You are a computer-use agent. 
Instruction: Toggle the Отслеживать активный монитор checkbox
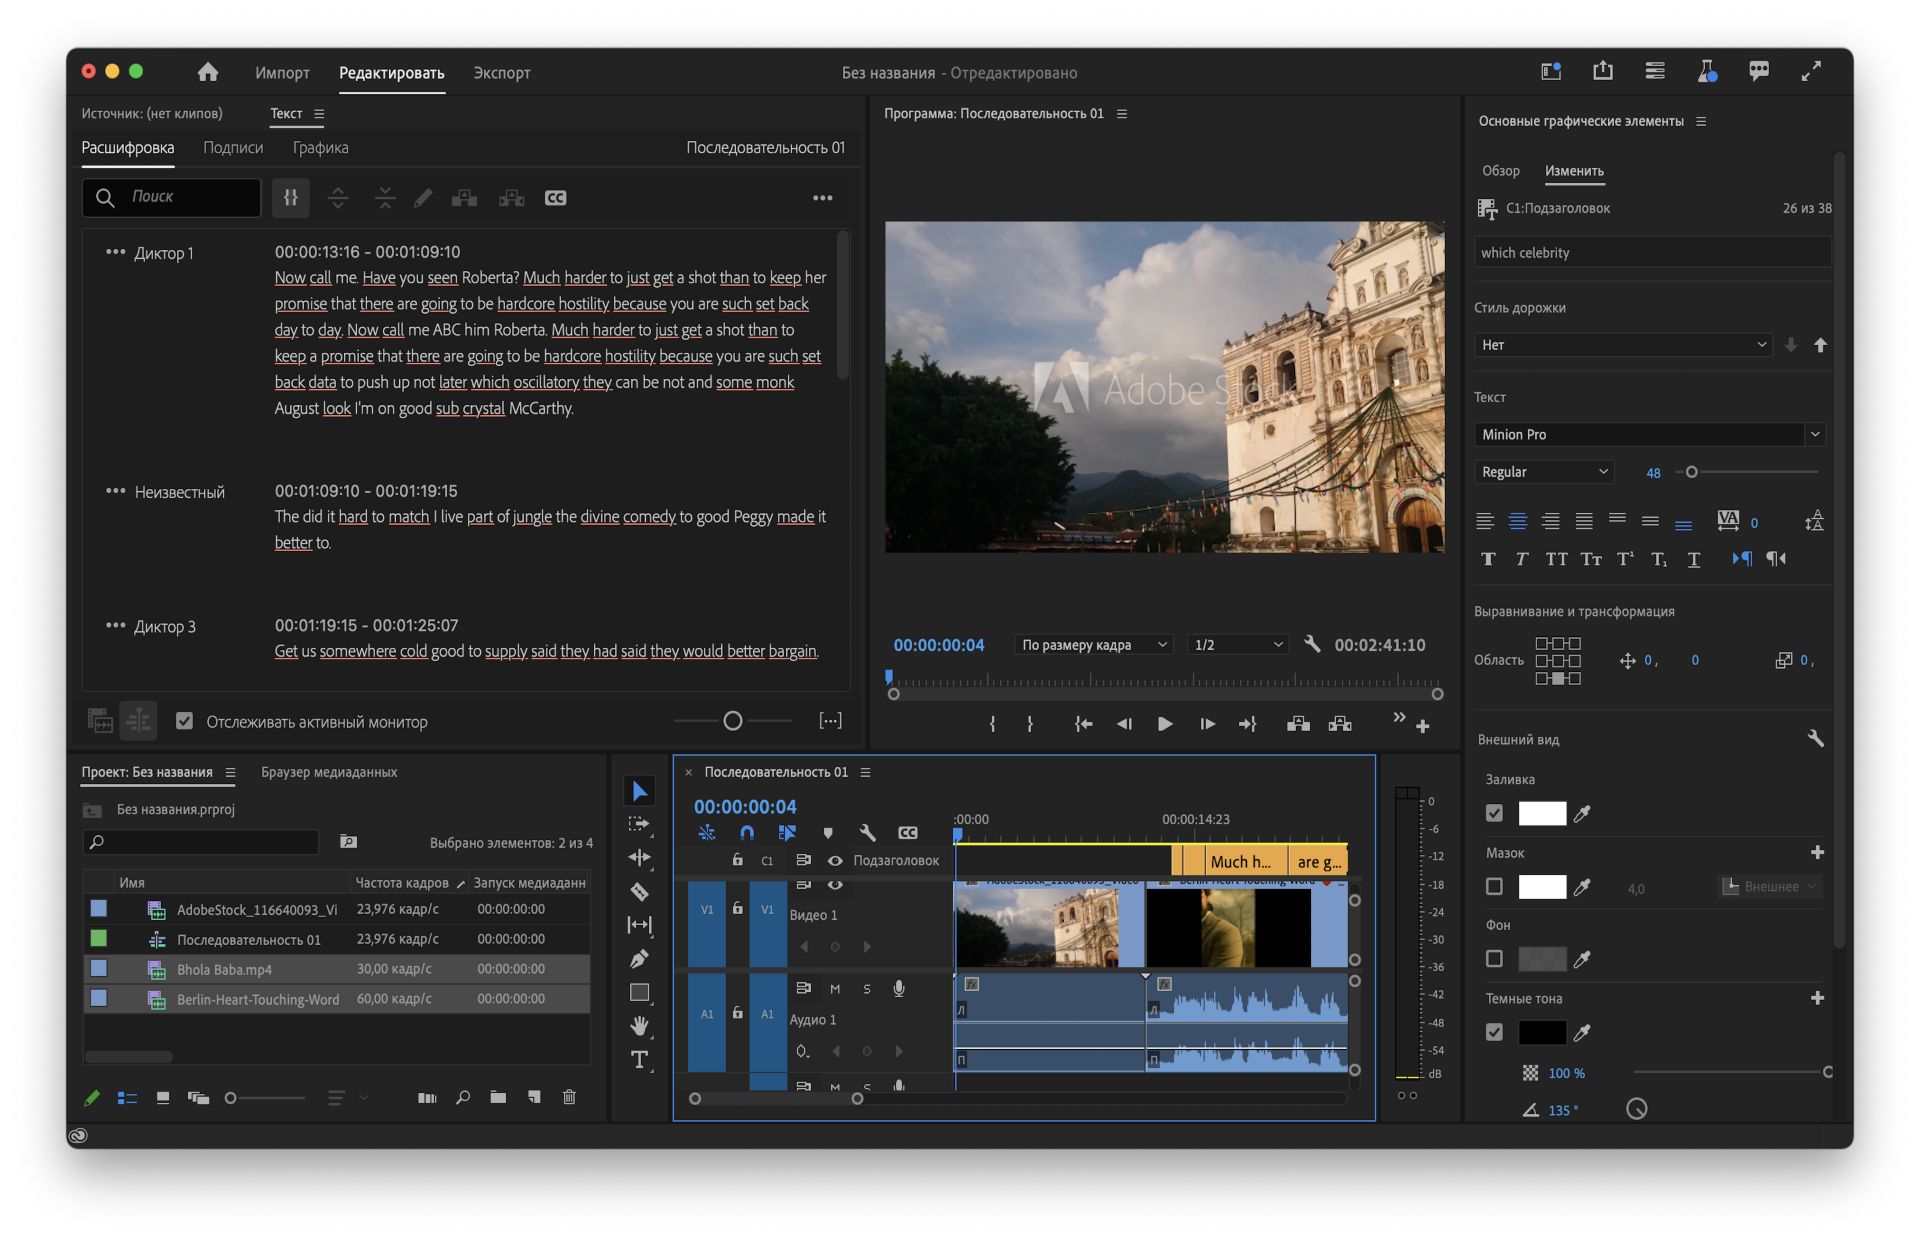[182, 720]
